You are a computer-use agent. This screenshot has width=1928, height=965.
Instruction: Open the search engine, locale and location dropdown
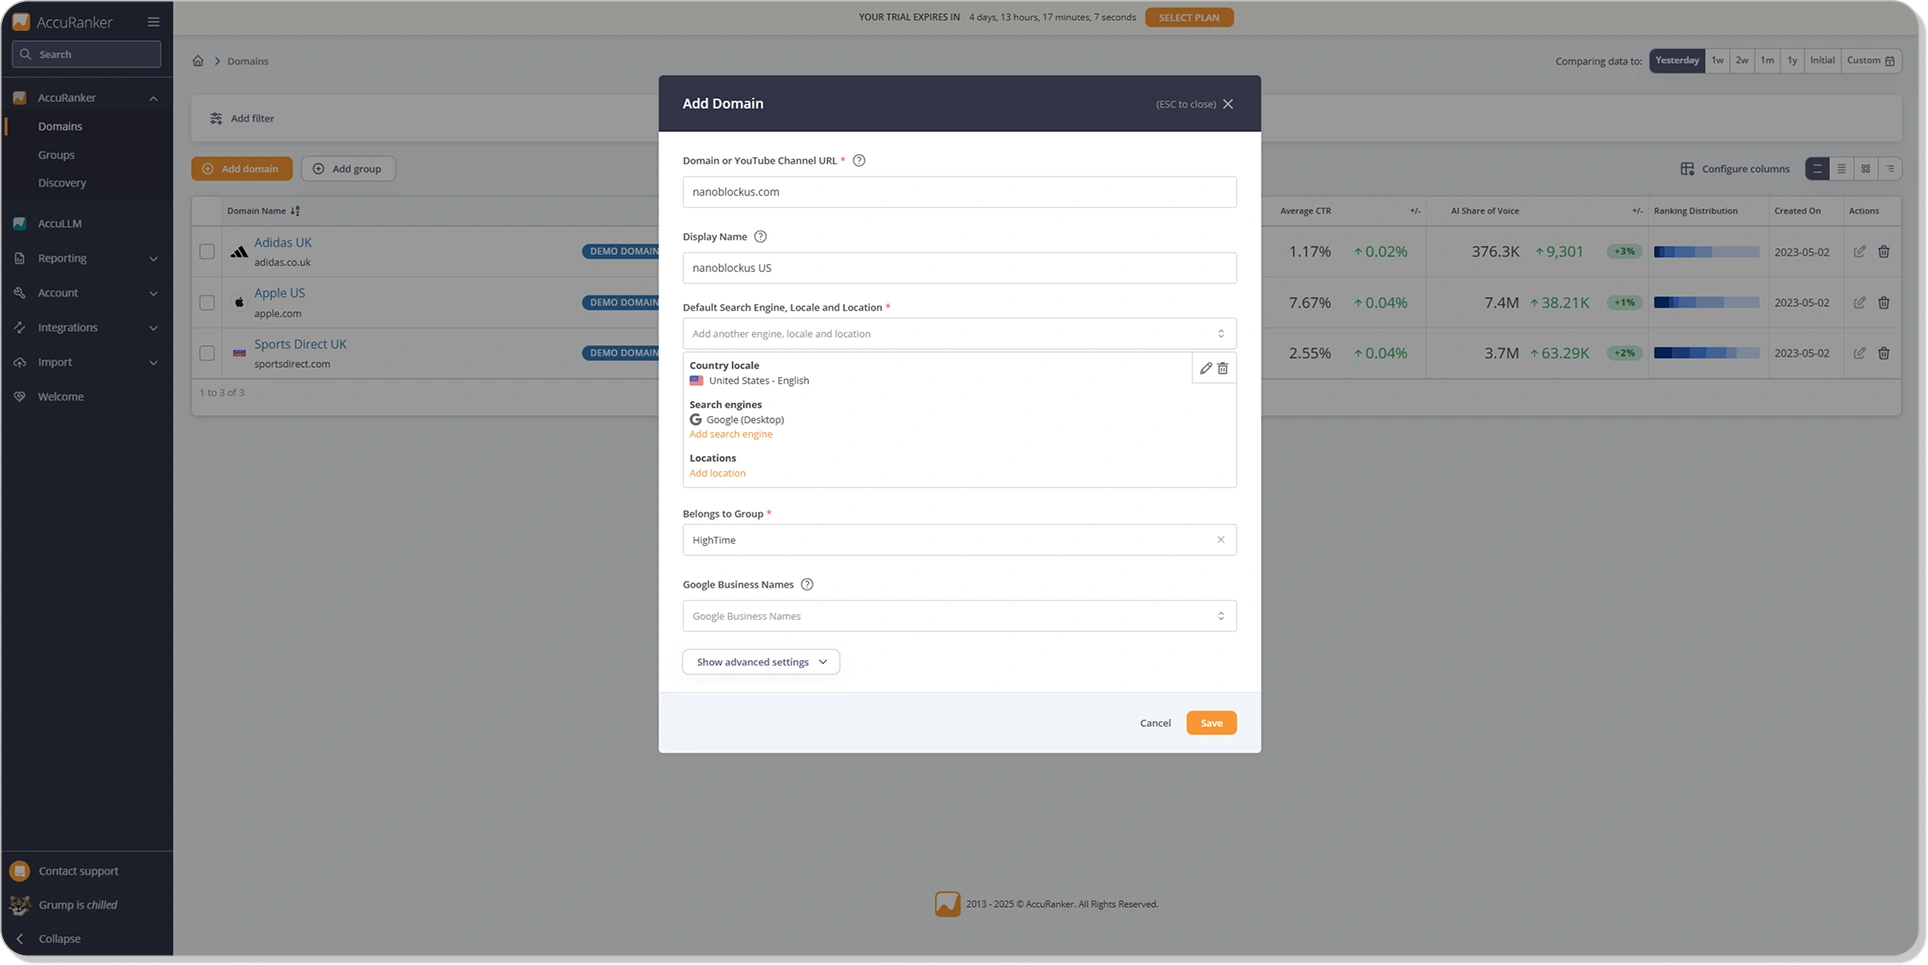[x=959, y=334]
